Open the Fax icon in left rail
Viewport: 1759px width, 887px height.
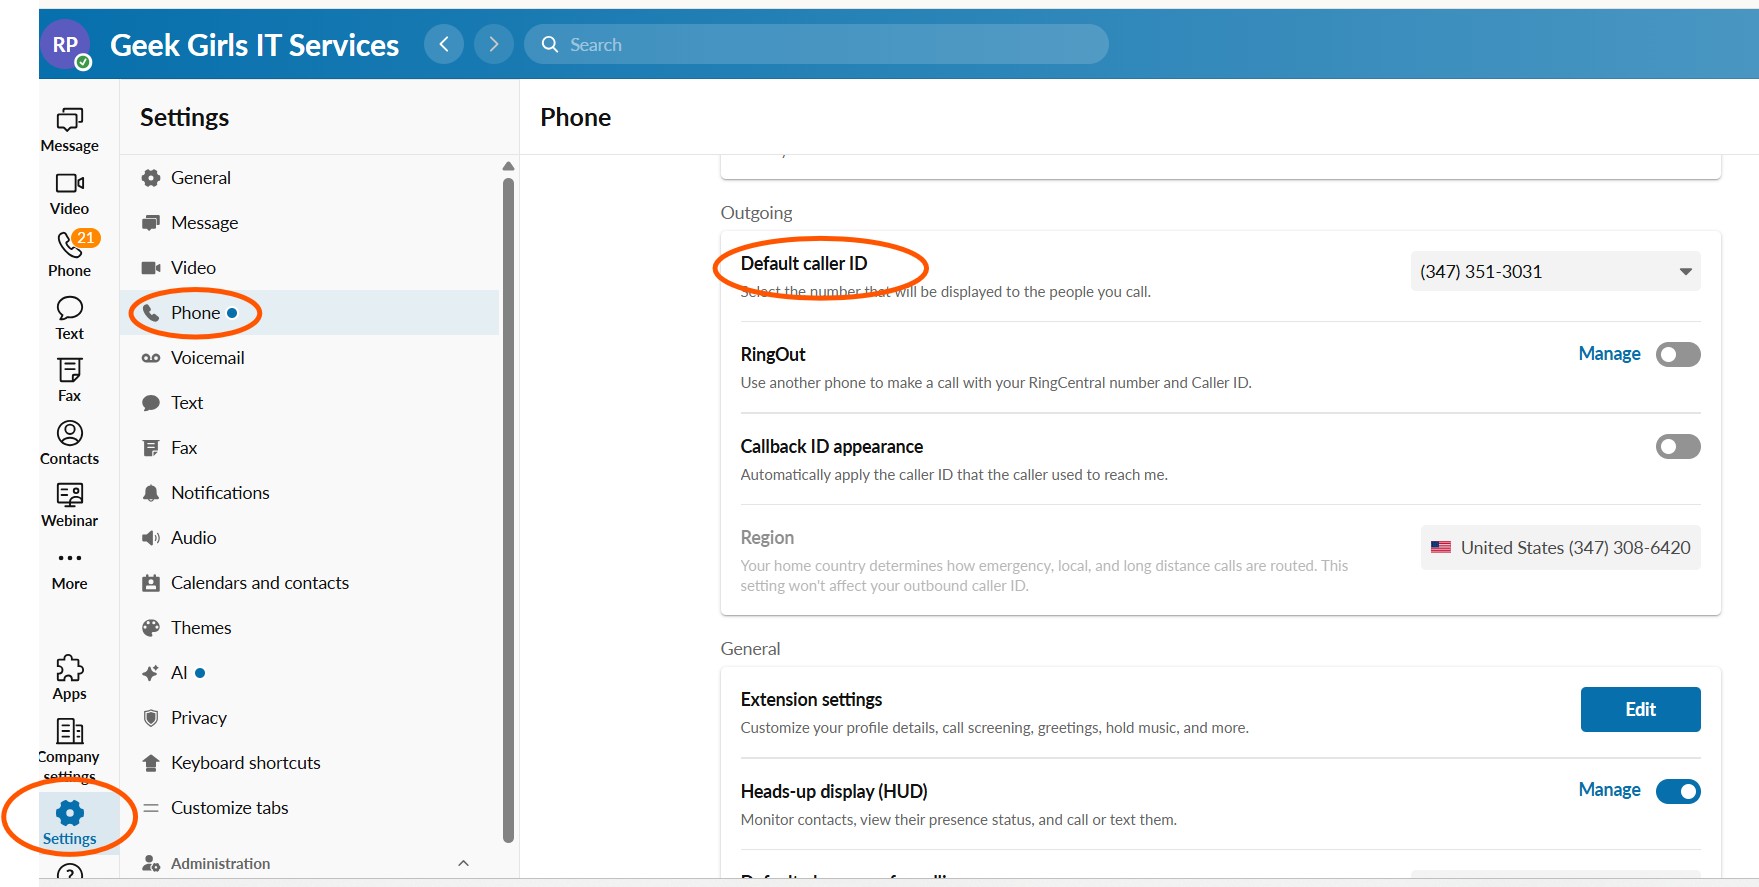point(69,371)
